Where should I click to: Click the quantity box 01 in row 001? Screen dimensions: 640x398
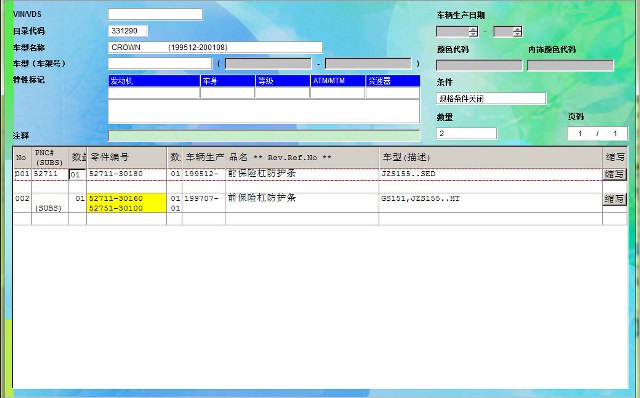(x=77, y=174)
